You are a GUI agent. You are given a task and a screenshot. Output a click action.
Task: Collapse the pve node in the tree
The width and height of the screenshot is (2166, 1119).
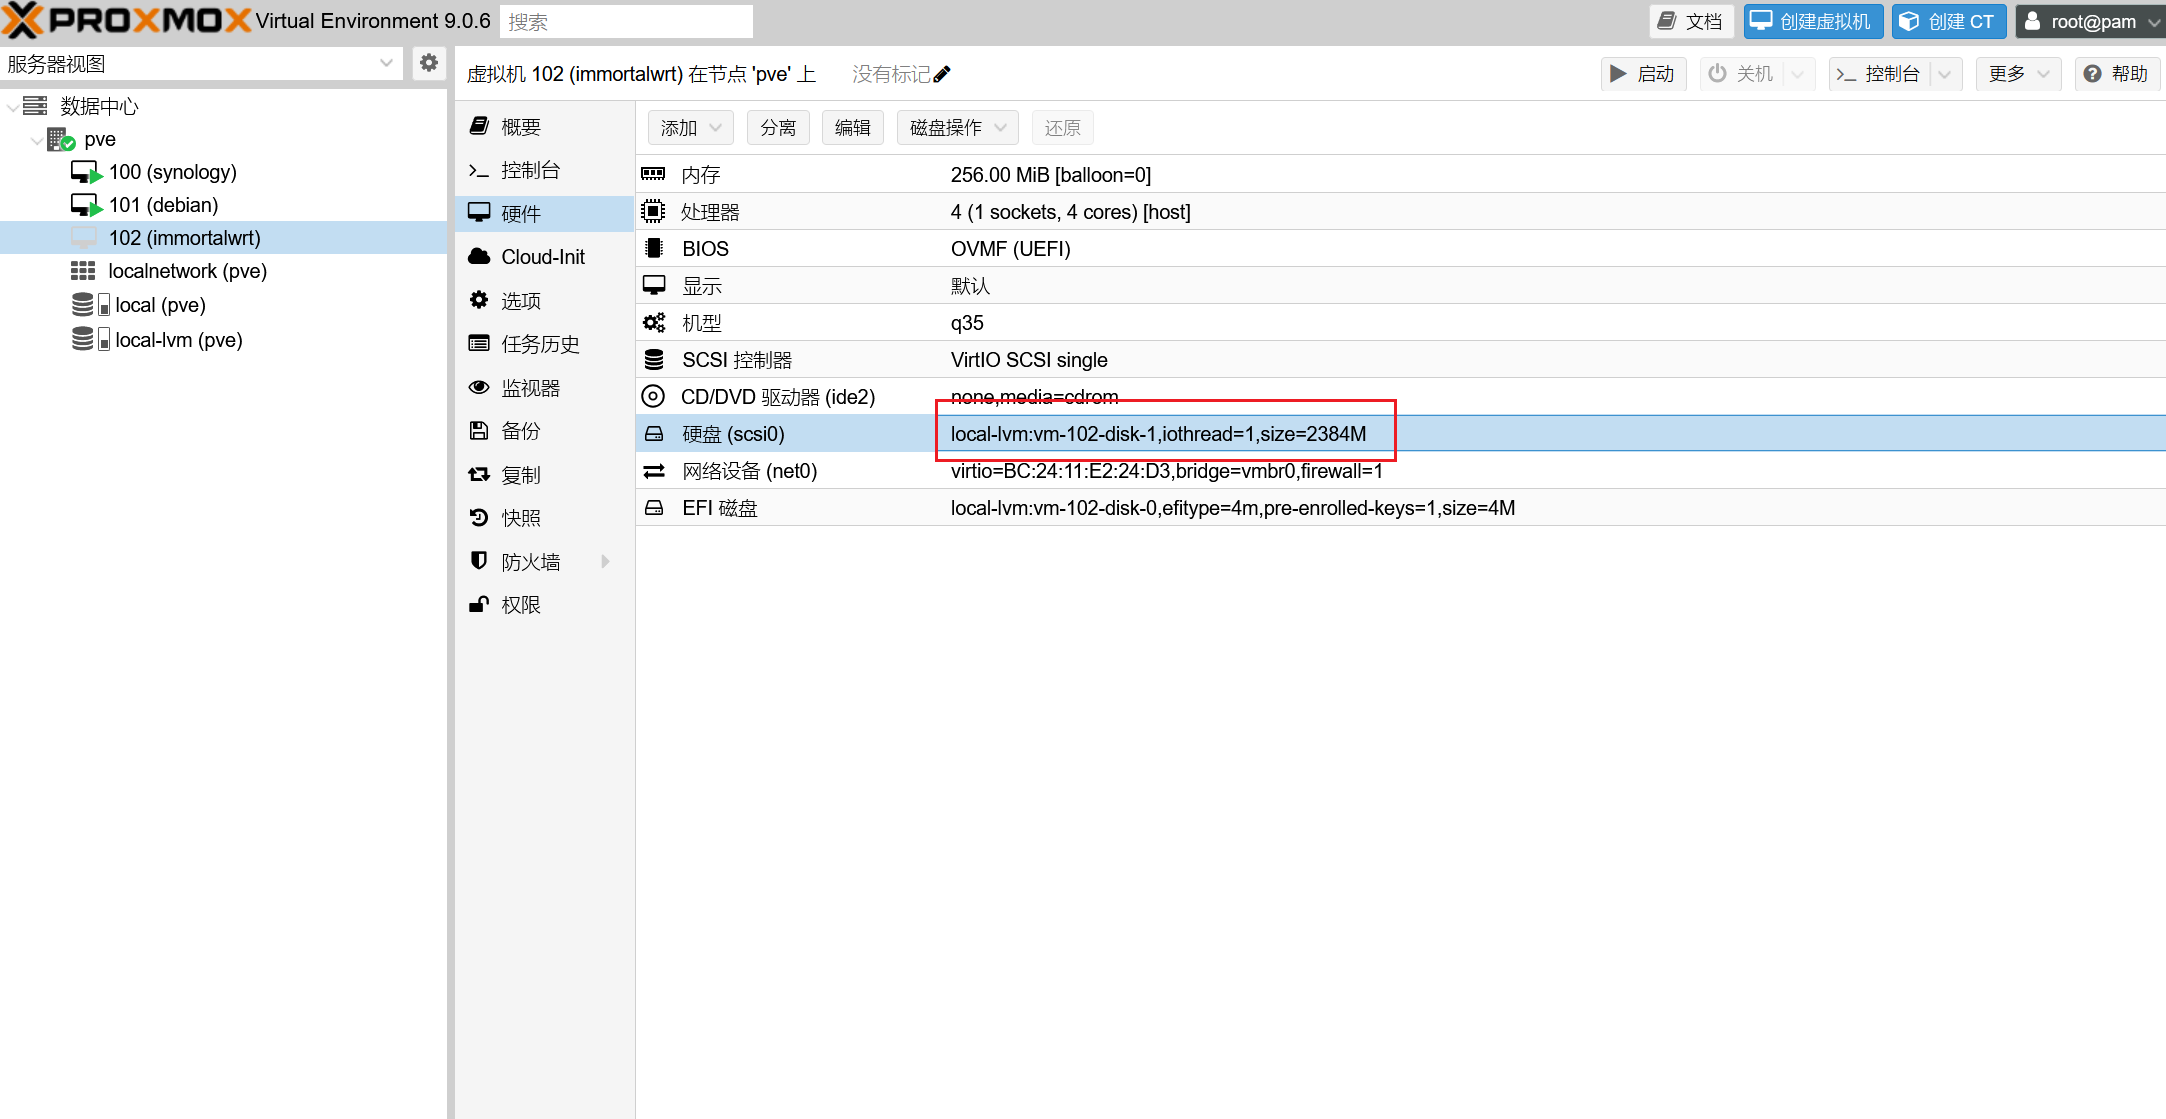(37, 139)
